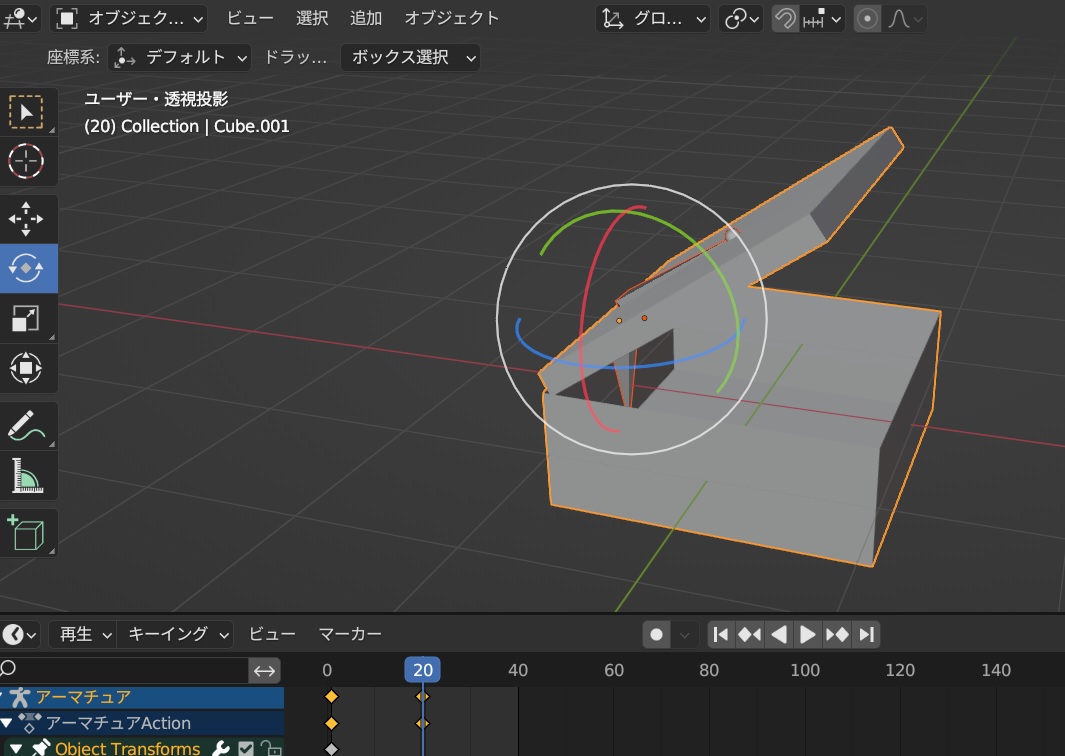Play the animation forward
This screenshot has height=756, width=1065.
pyautogui.click(x=807, y=634)
